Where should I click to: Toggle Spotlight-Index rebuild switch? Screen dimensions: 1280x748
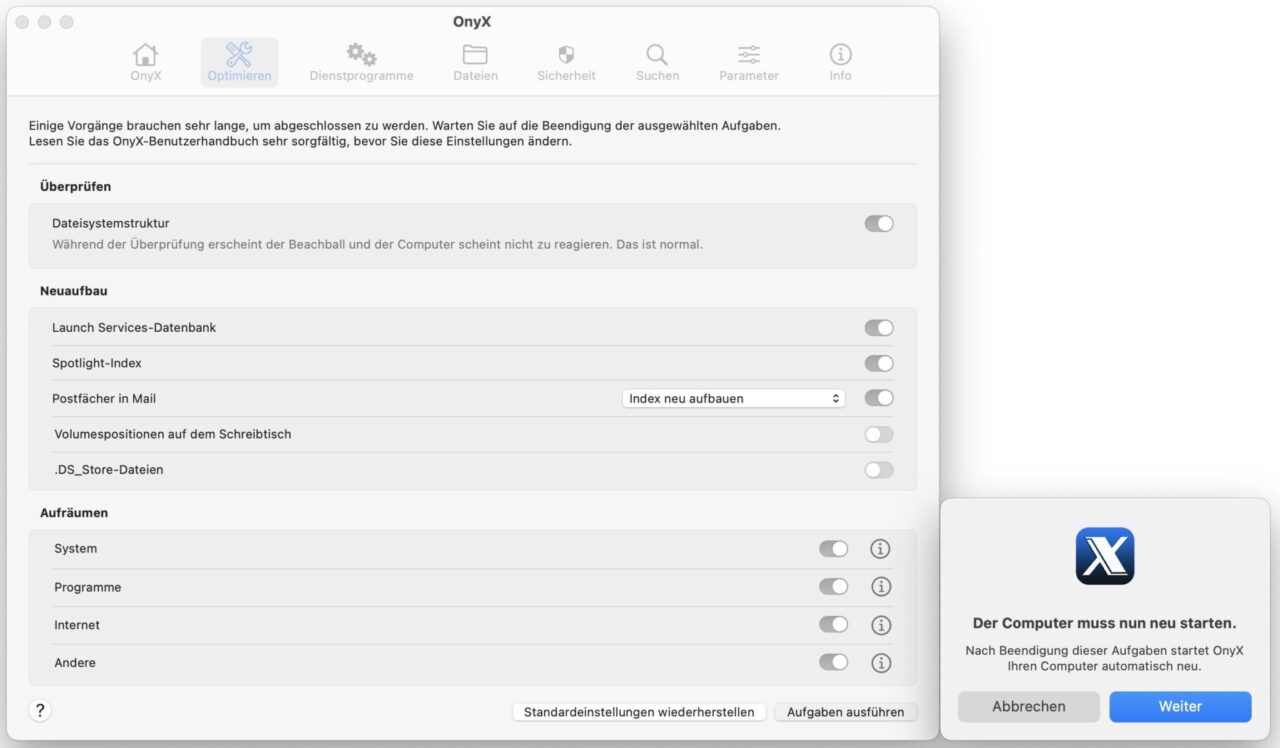tap(879, 363)
